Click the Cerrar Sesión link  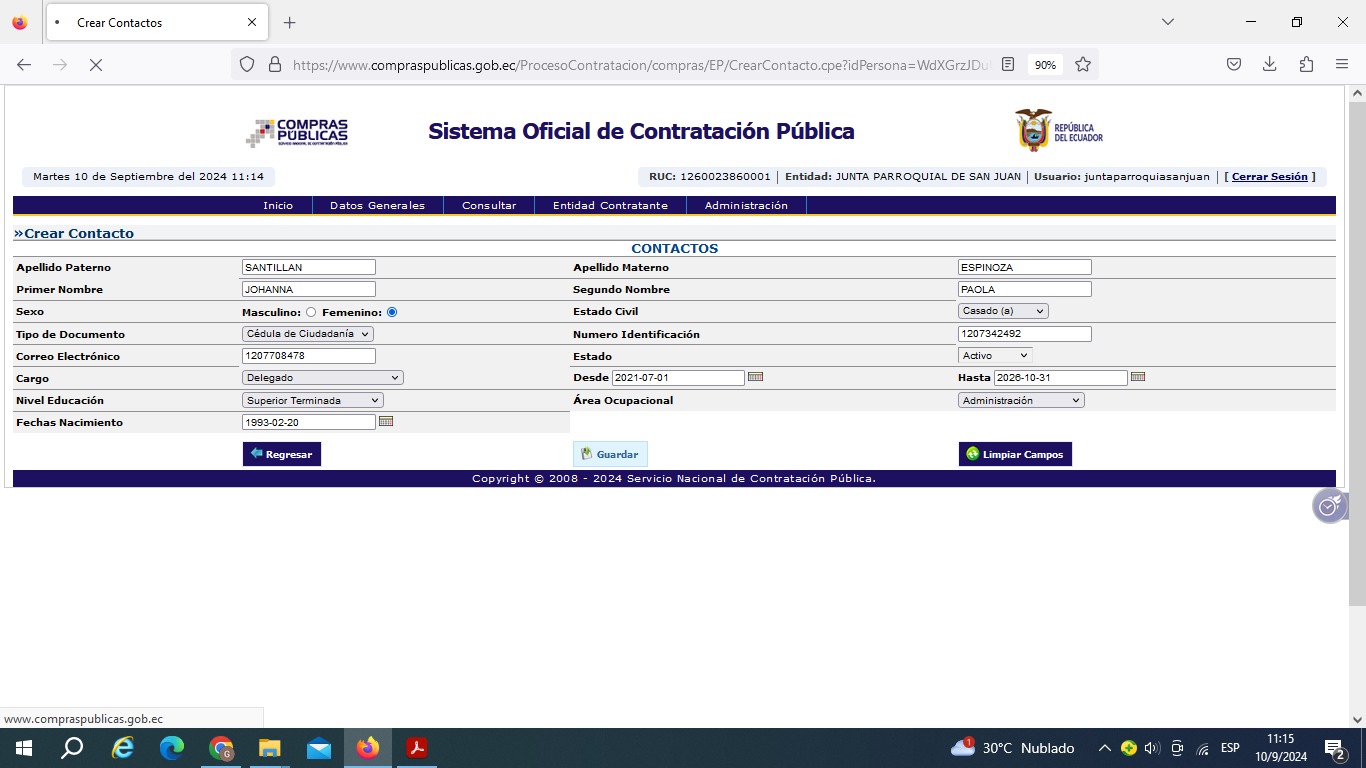(x=1269, y=177)
